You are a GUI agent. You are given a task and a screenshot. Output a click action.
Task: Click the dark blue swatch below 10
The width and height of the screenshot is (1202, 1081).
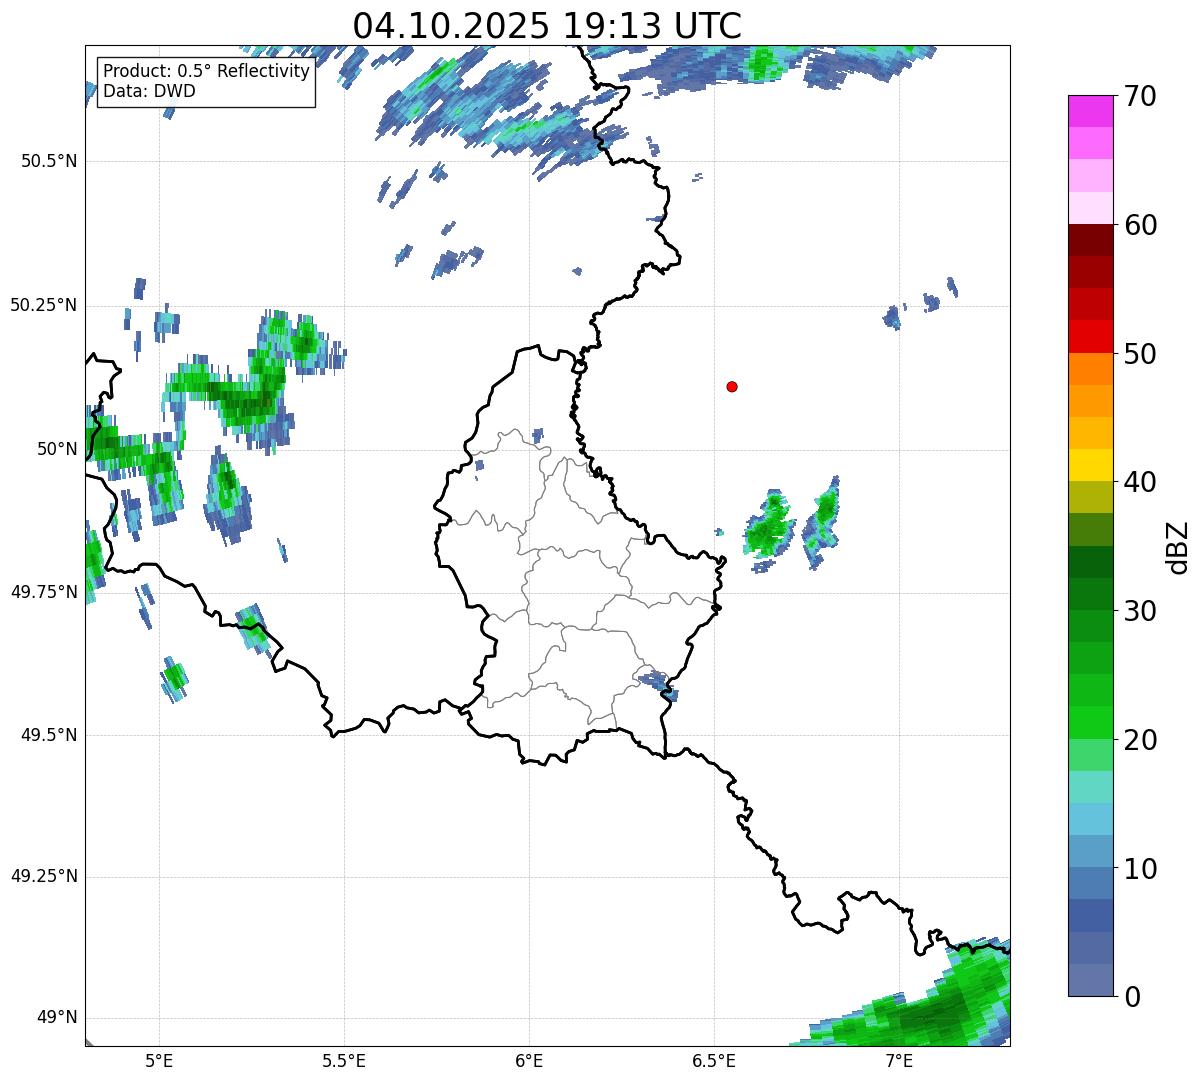click(1090, 915)
